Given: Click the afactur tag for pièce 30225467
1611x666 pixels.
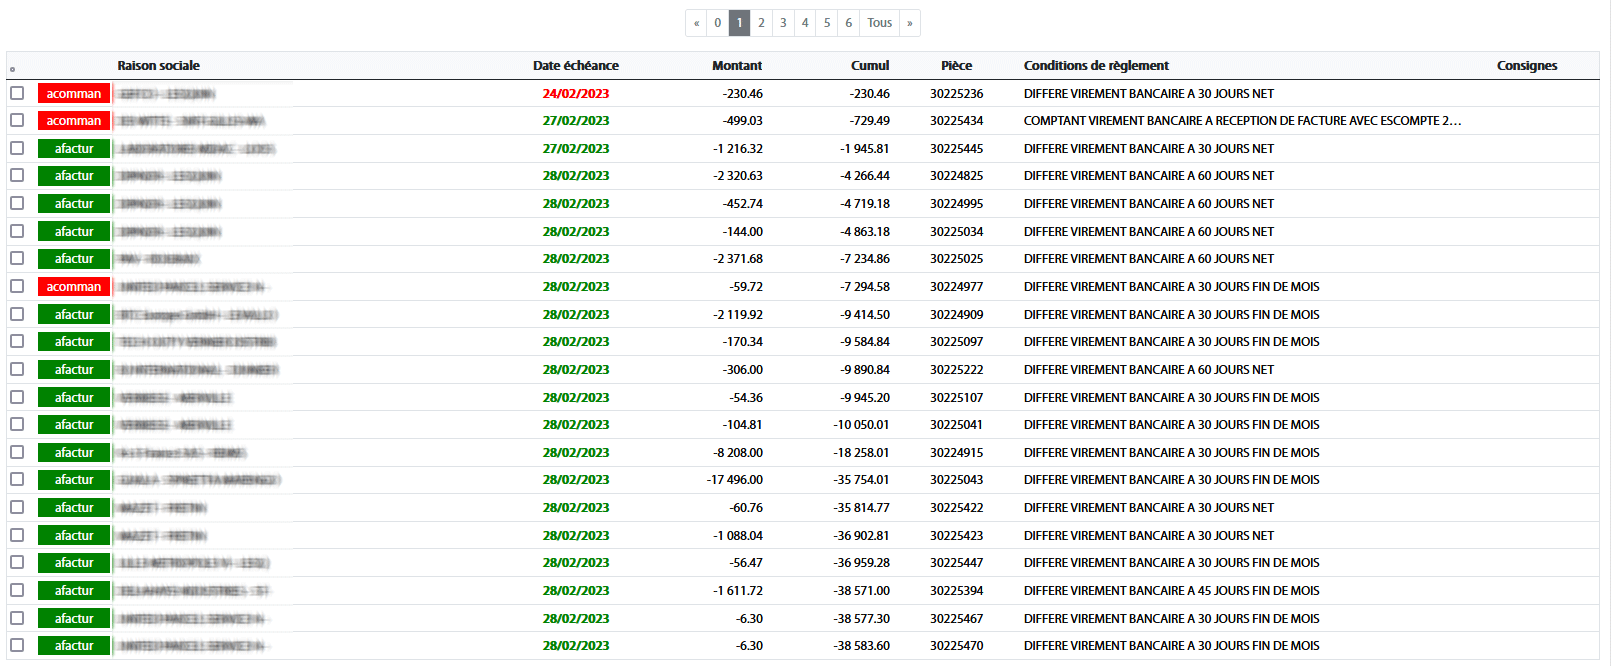Looking at the screenshot, I should coord(74,619).
